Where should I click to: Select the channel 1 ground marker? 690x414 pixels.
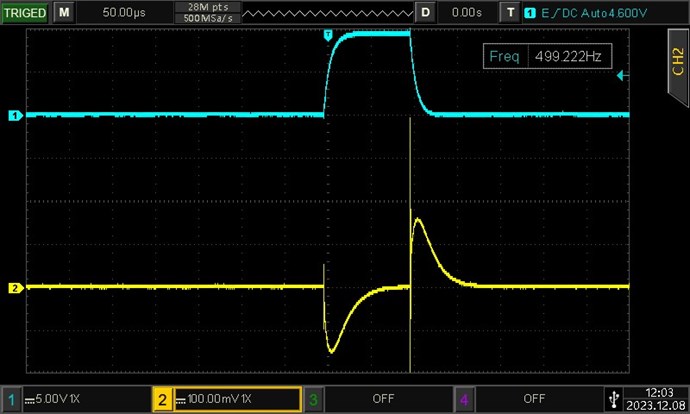pos(15,116)
